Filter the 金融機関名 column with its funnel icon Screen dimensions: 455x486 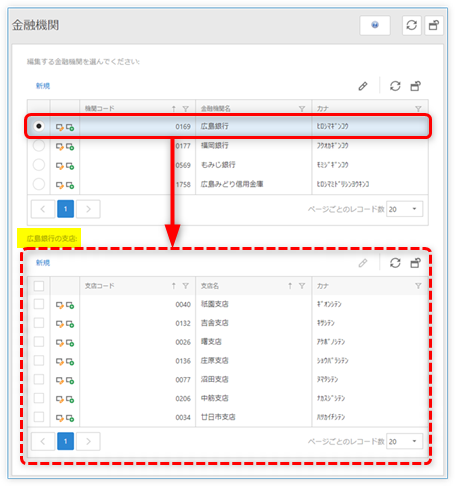click(302, 109)
